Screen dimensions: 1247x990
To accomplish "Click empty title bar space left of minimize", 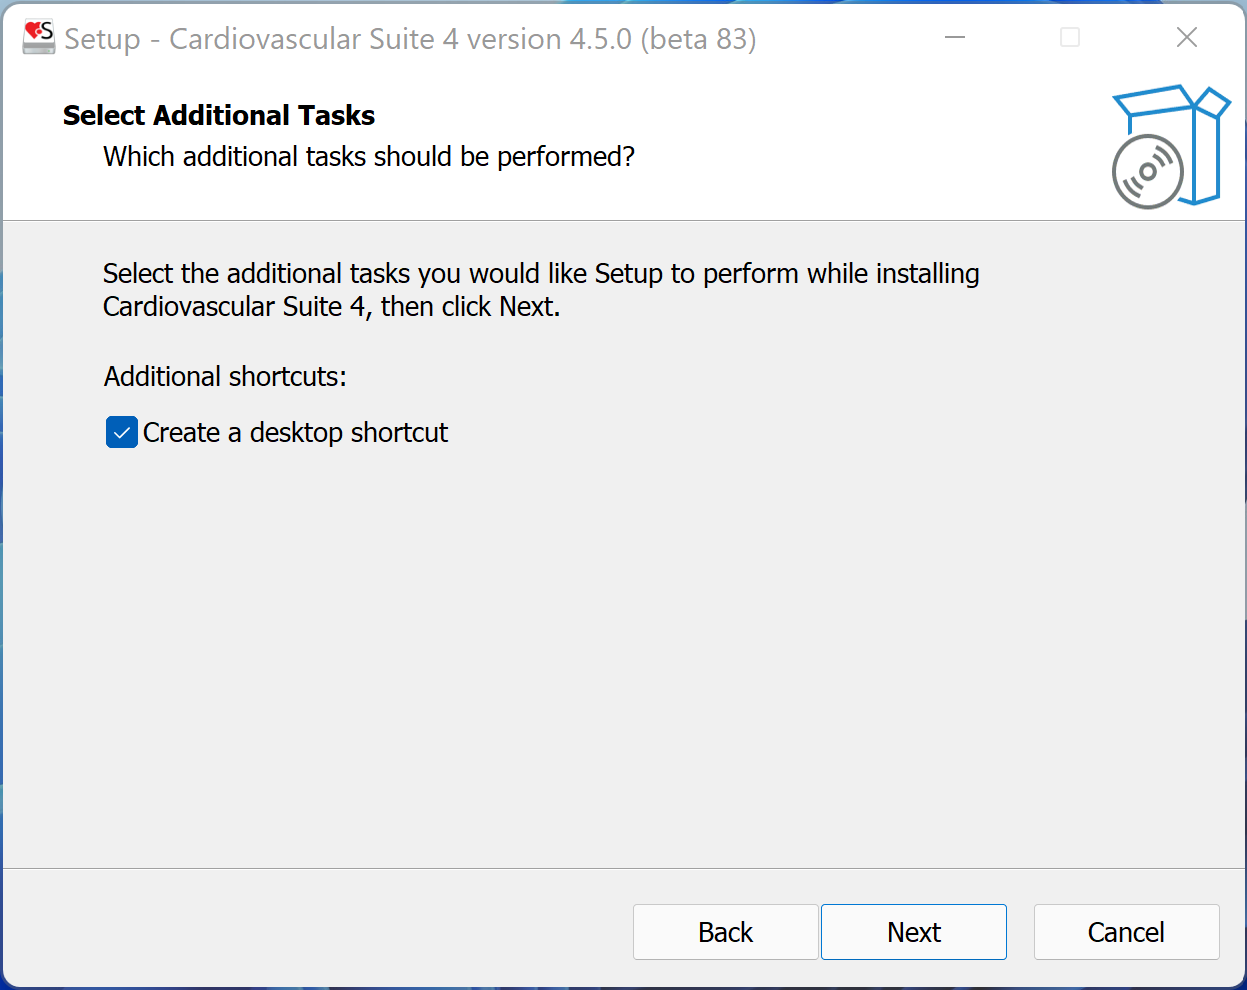I will click(x=850, y=38).
